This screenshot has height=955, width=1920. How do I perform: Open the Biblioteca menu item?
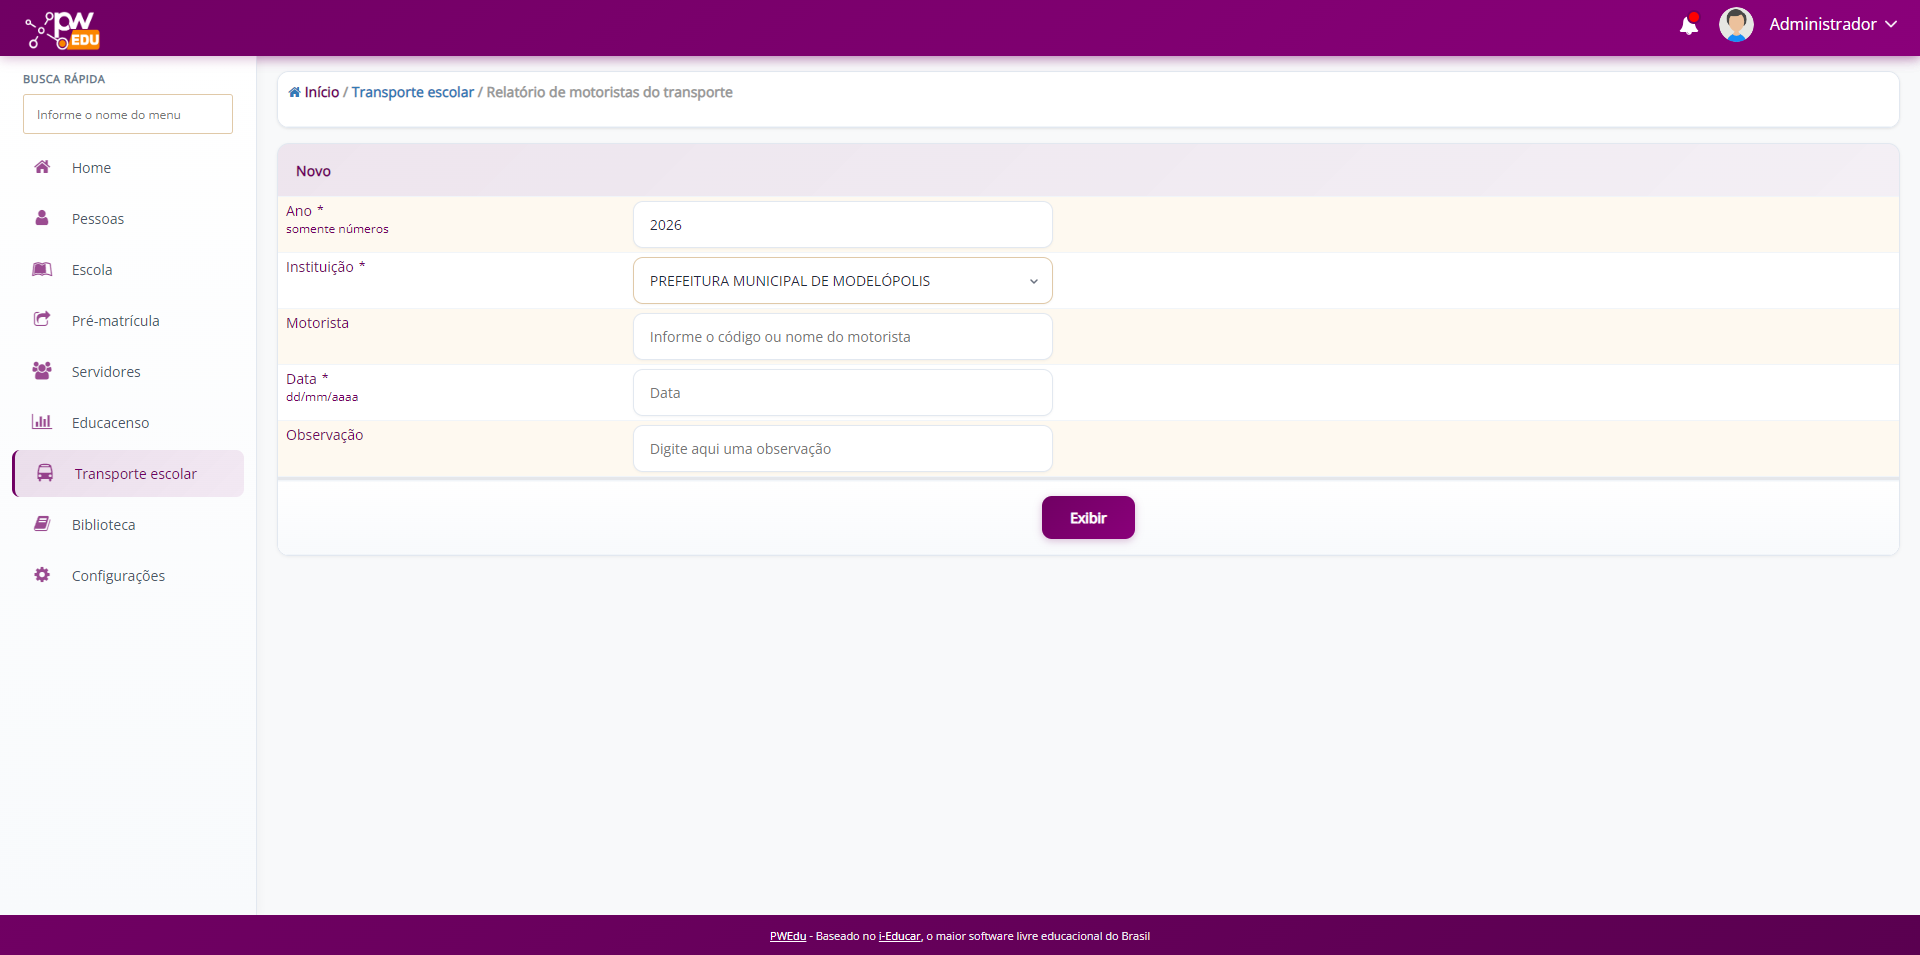pyautogui.click(x=103, y=525)
